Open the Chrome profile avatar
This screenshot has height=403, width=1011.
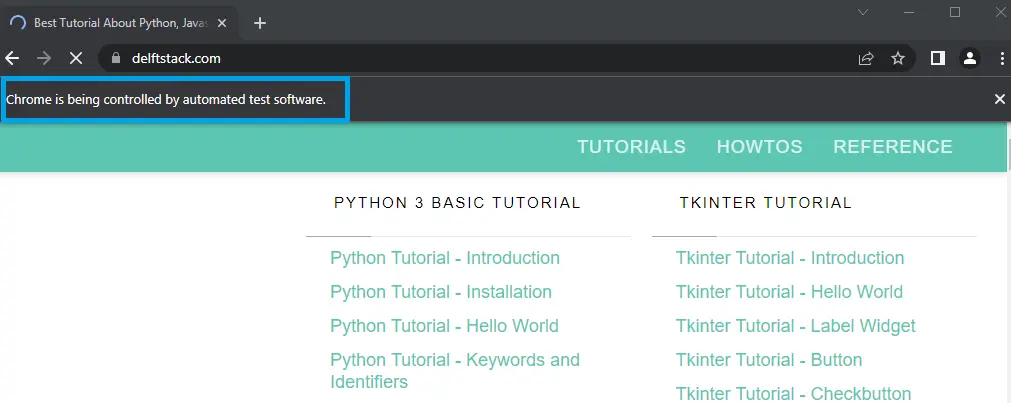pyautogui.click(x=970, y=59)
